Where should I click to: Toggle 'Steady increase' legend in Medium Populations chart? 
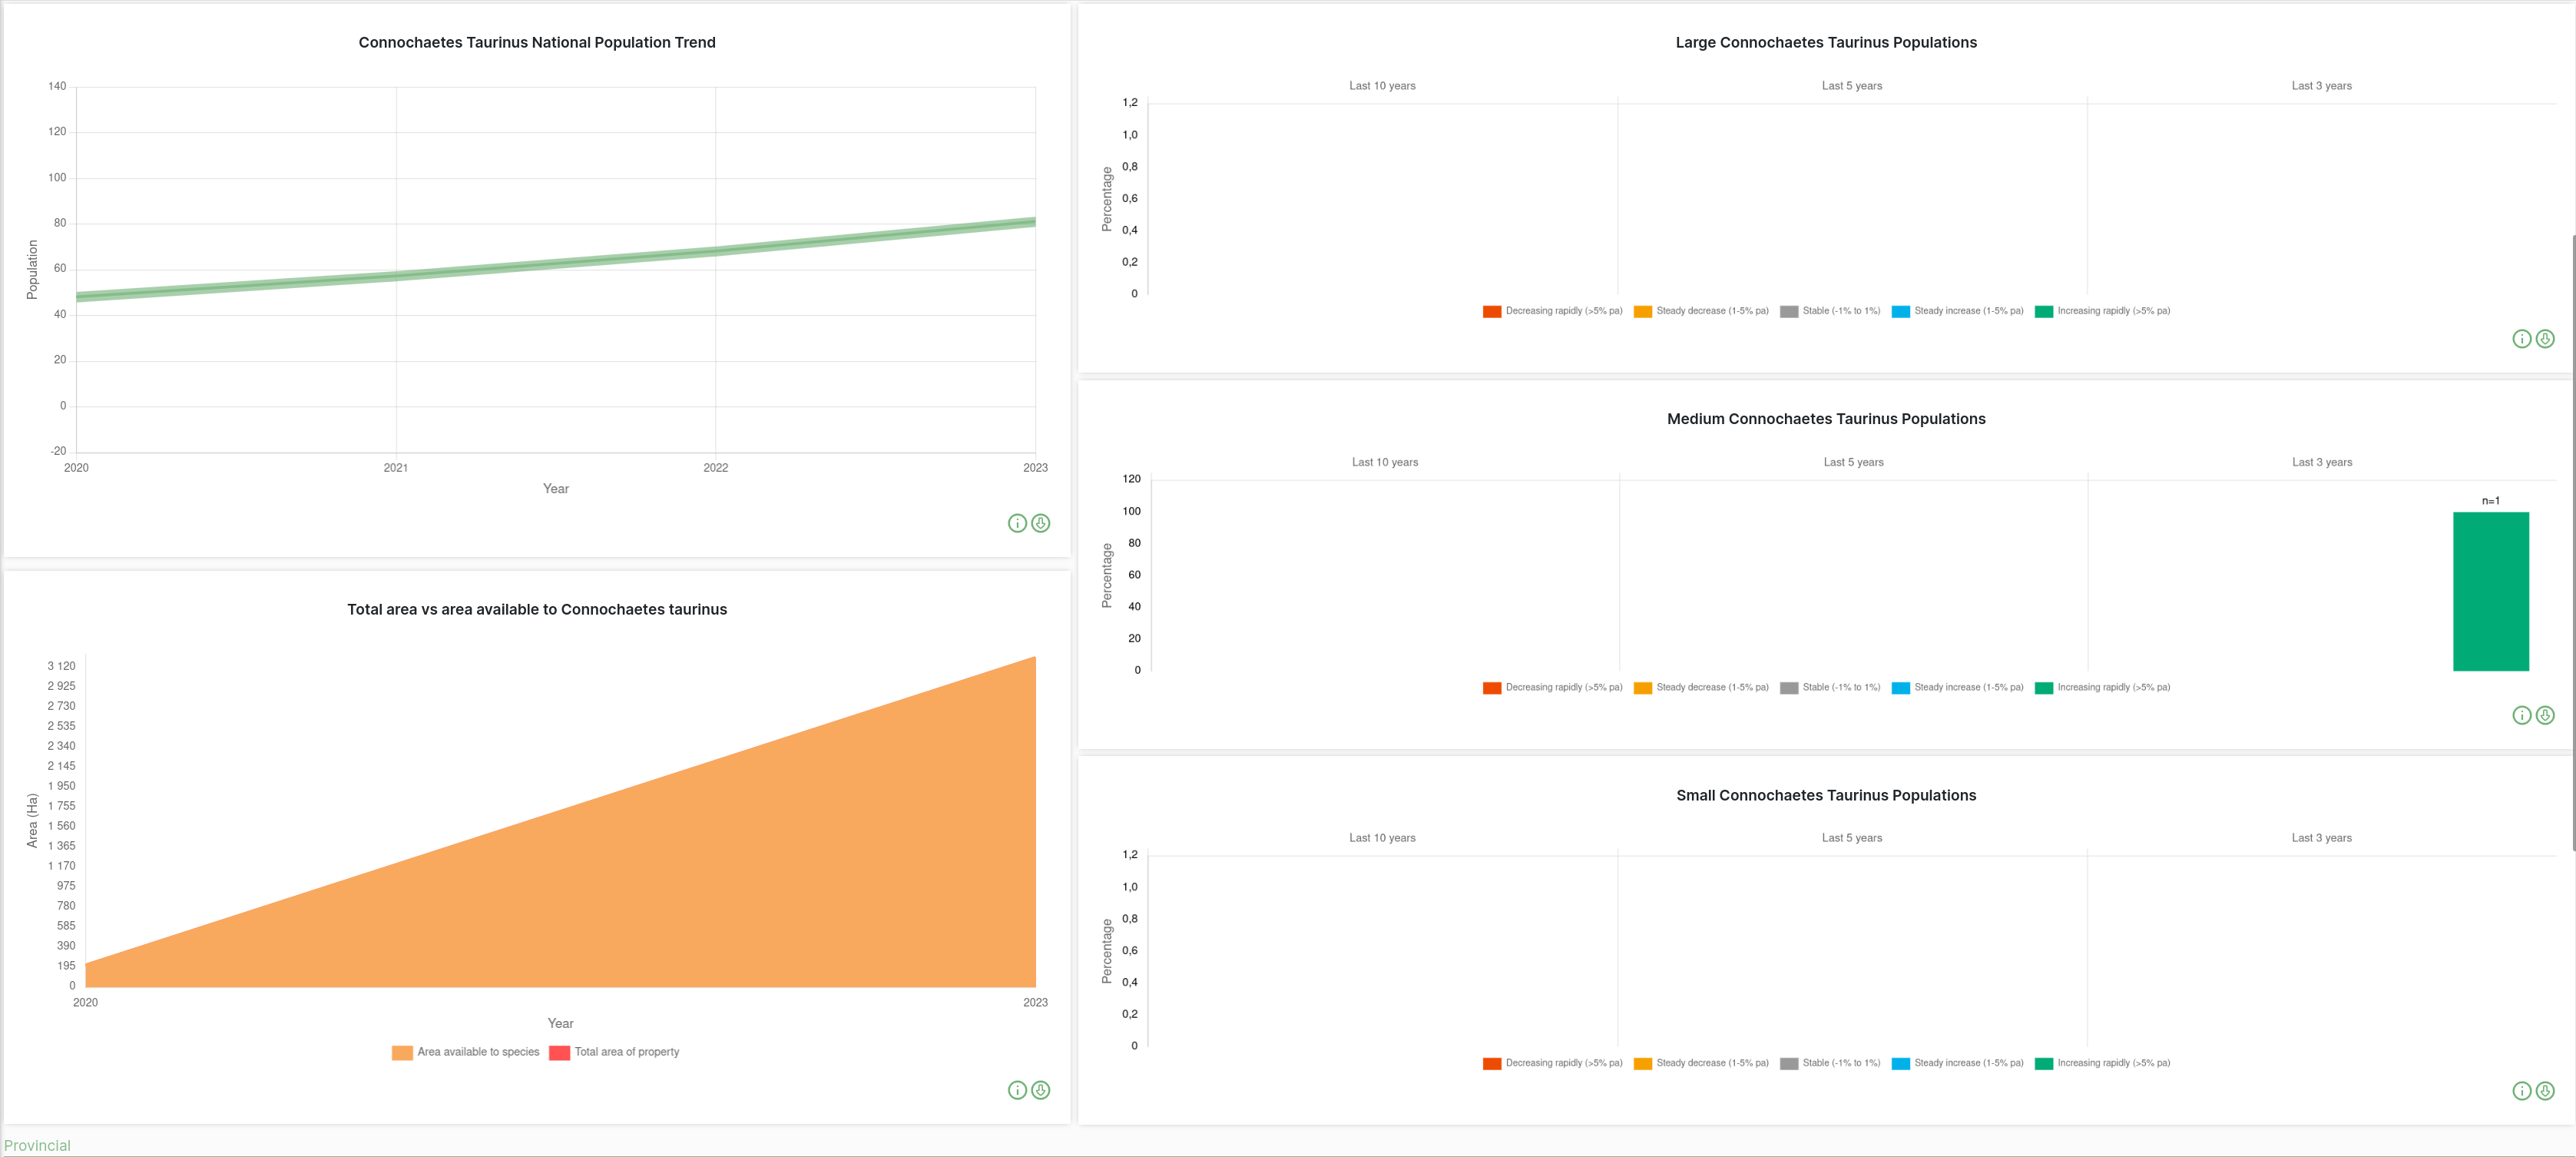pyautogui.click(x=1958, y=688)
